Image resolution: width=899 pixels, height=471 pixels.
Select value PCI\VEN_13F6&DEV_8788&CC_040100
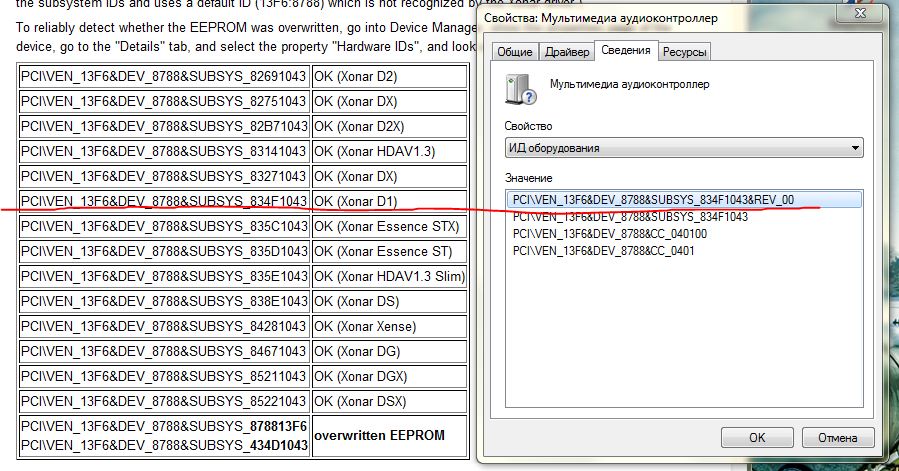609,234
